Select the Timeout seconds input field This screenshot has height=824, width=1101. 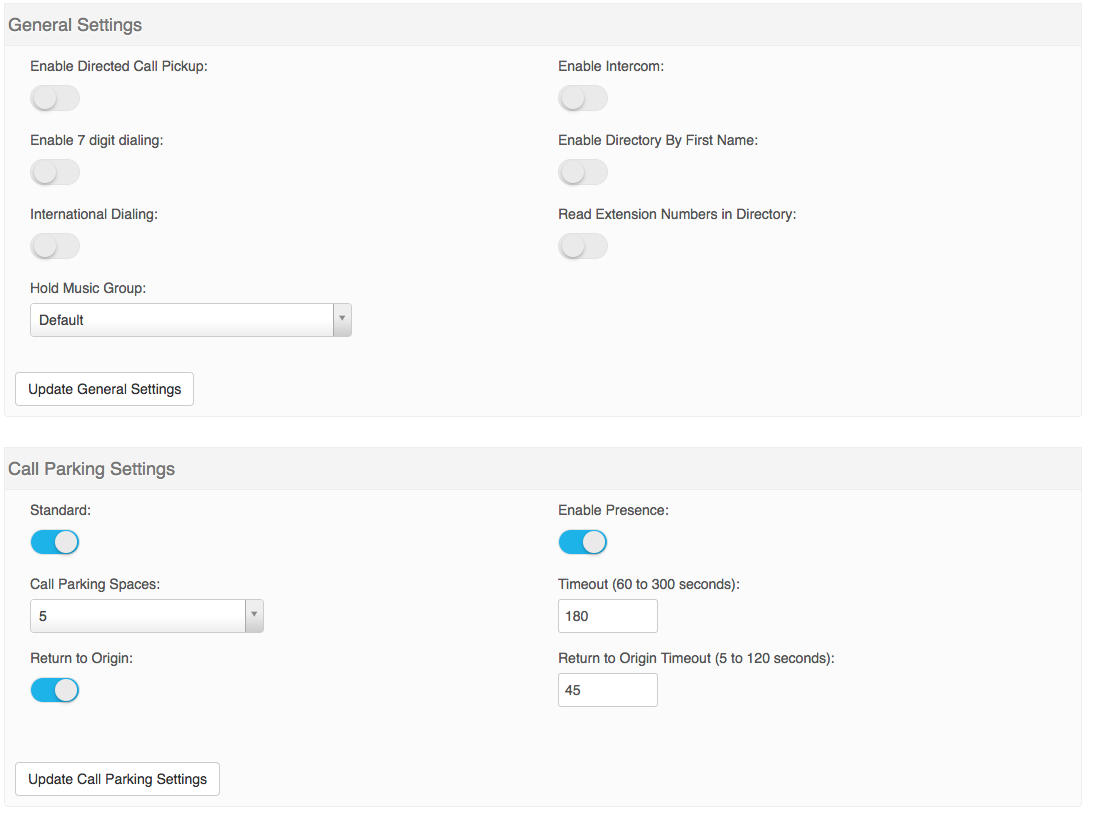pos(607,615)
